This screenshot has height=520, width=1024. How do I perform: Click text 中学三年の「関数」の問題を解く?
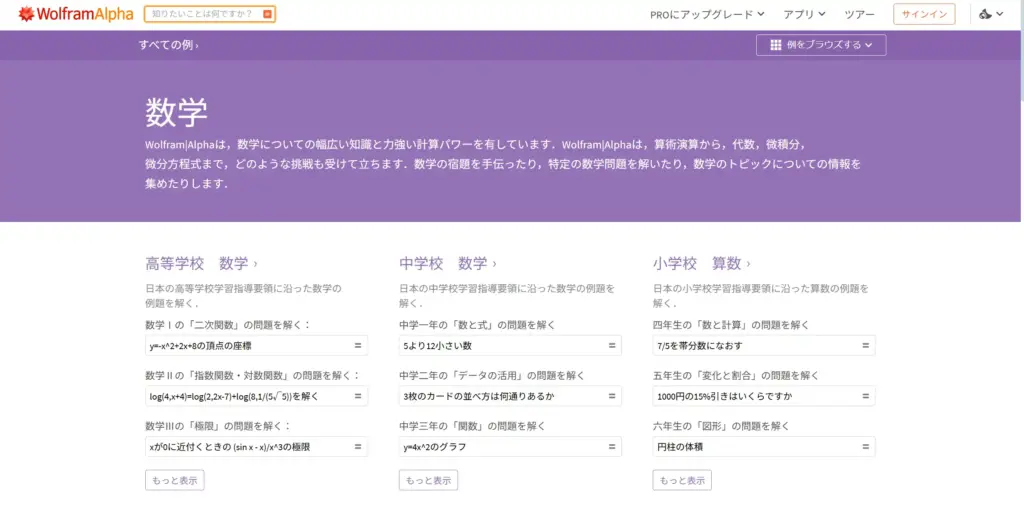click(472, 426)
